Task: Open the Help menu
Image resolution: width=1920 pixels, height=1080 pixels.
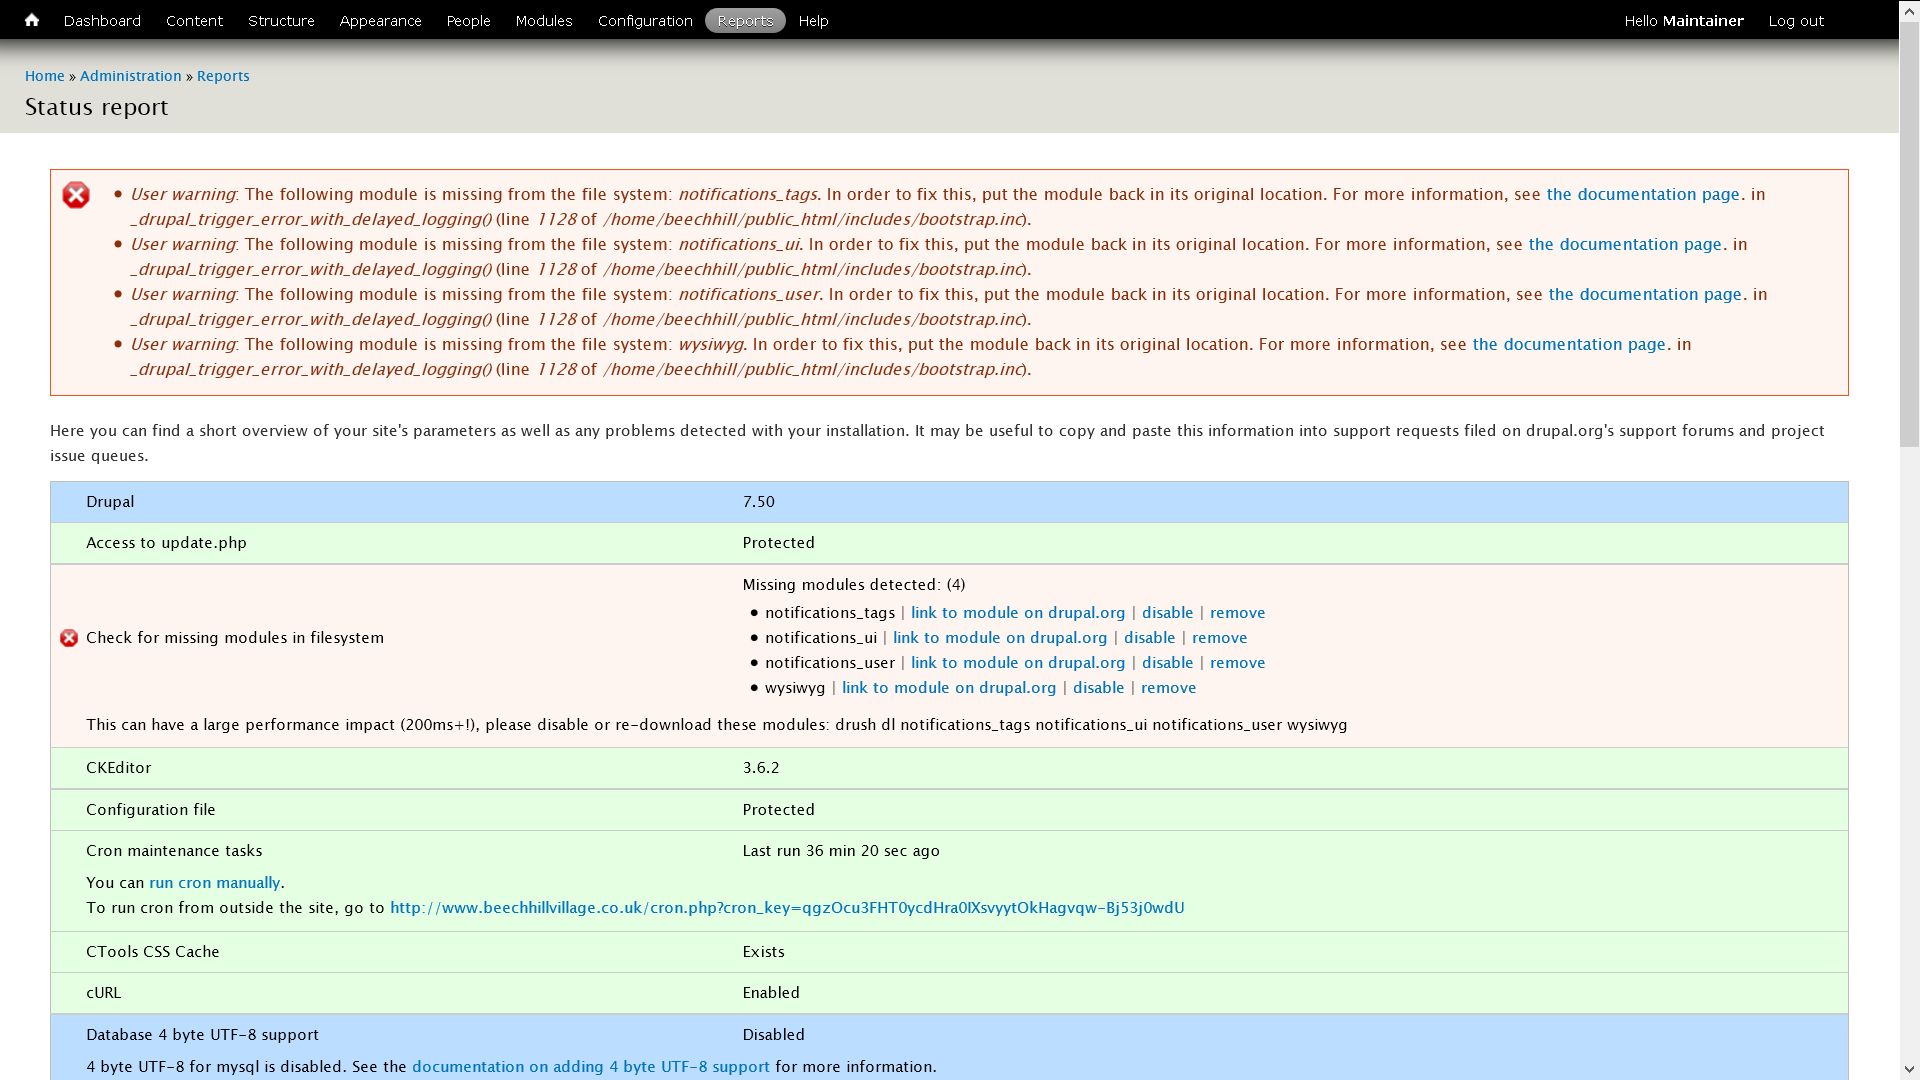Action: tap(813, 20)
